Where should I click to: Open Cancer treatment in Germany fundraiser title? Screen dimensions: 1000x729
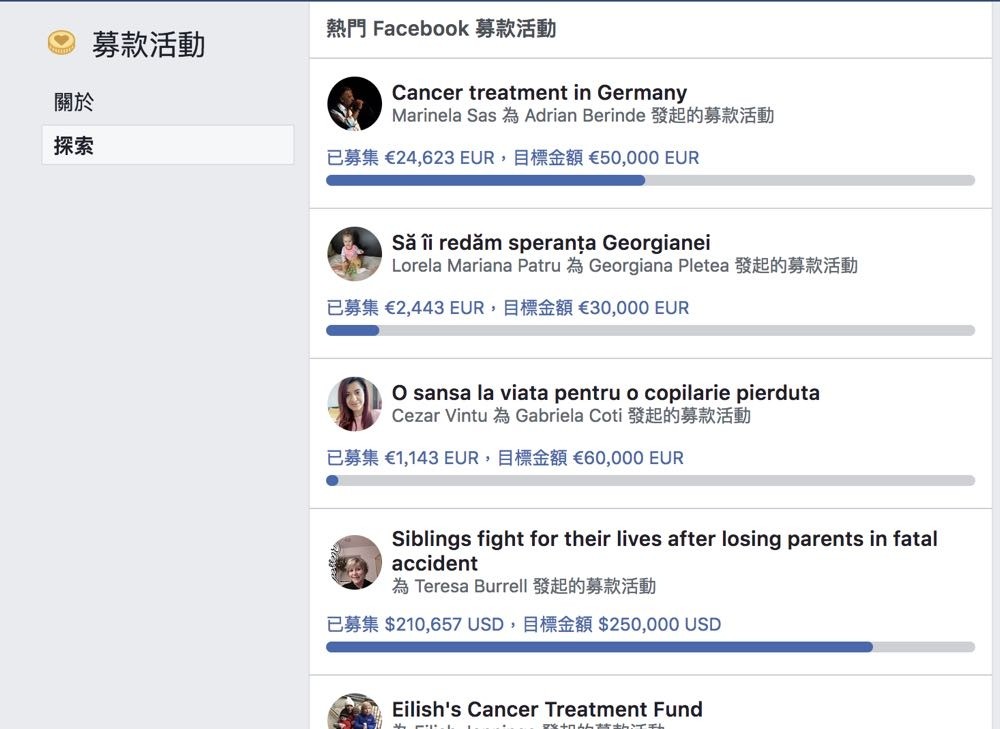(x=539, y=93)
